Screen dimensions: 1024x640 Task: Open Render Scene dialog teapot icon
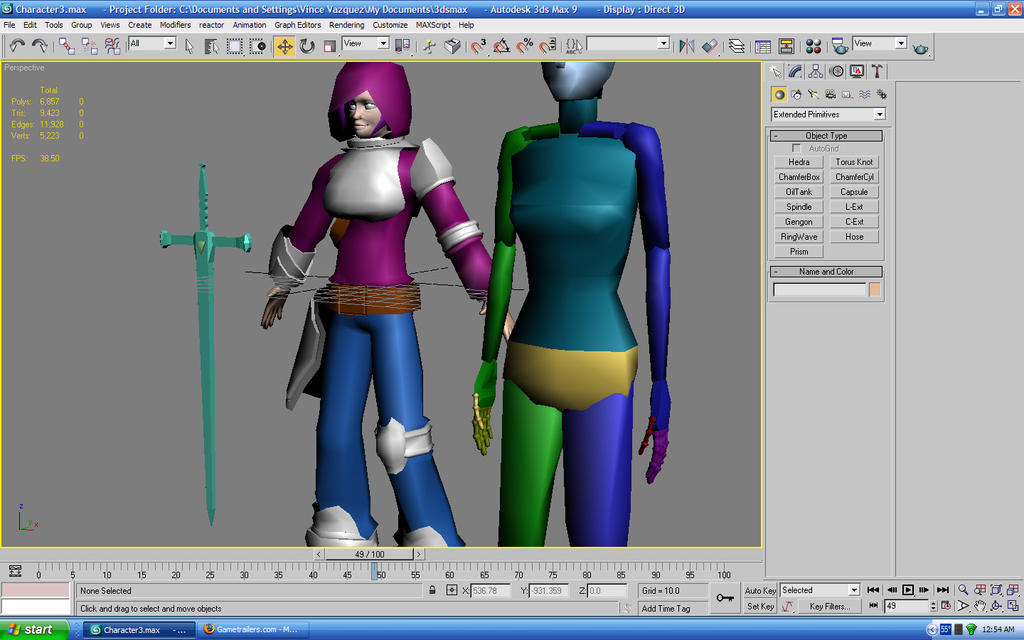point(840,46)
